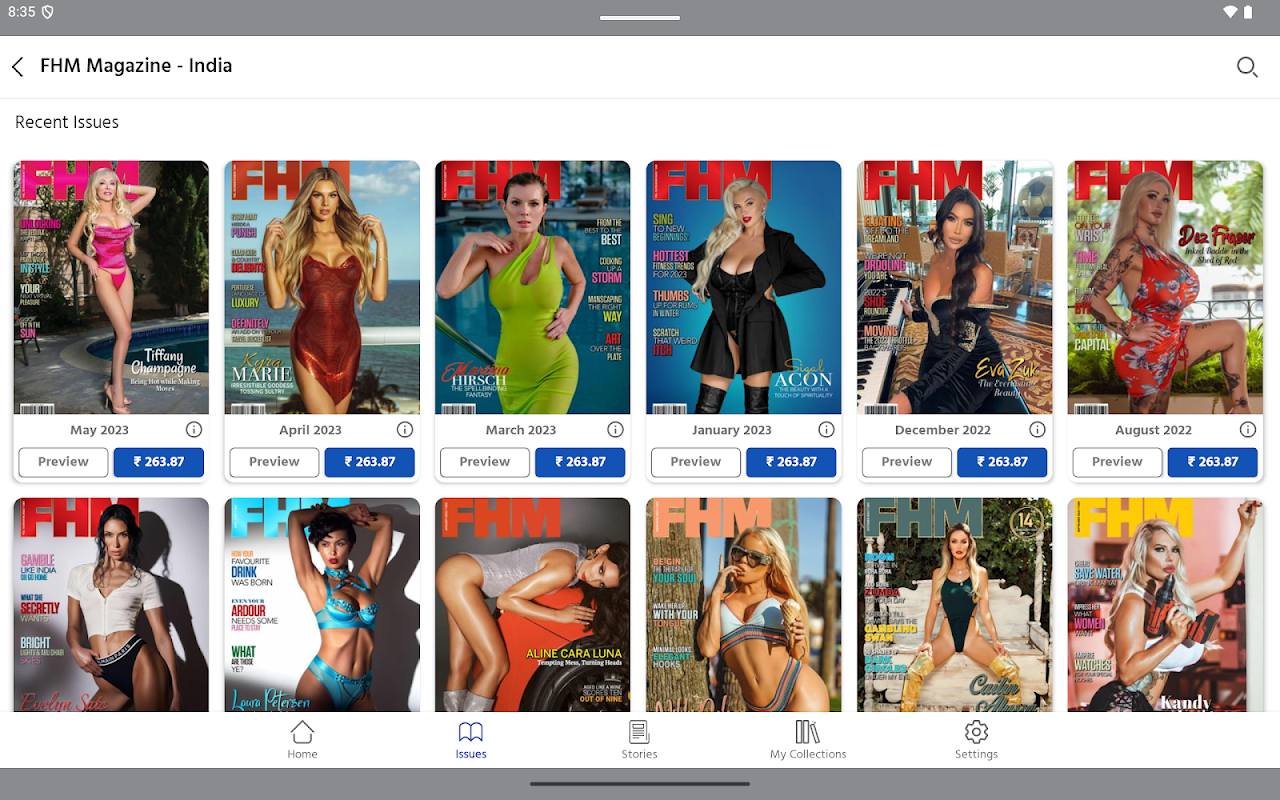Show info for December 2022 issue
Screen dimensions: 1280x800
click(1038, 430)
